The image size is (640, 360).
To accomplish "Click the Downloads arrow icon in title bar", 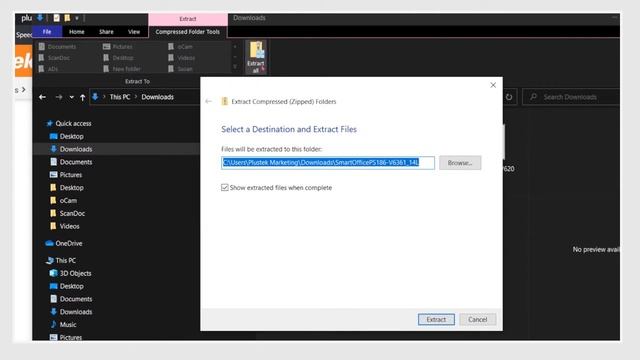I will pos(40,18).
